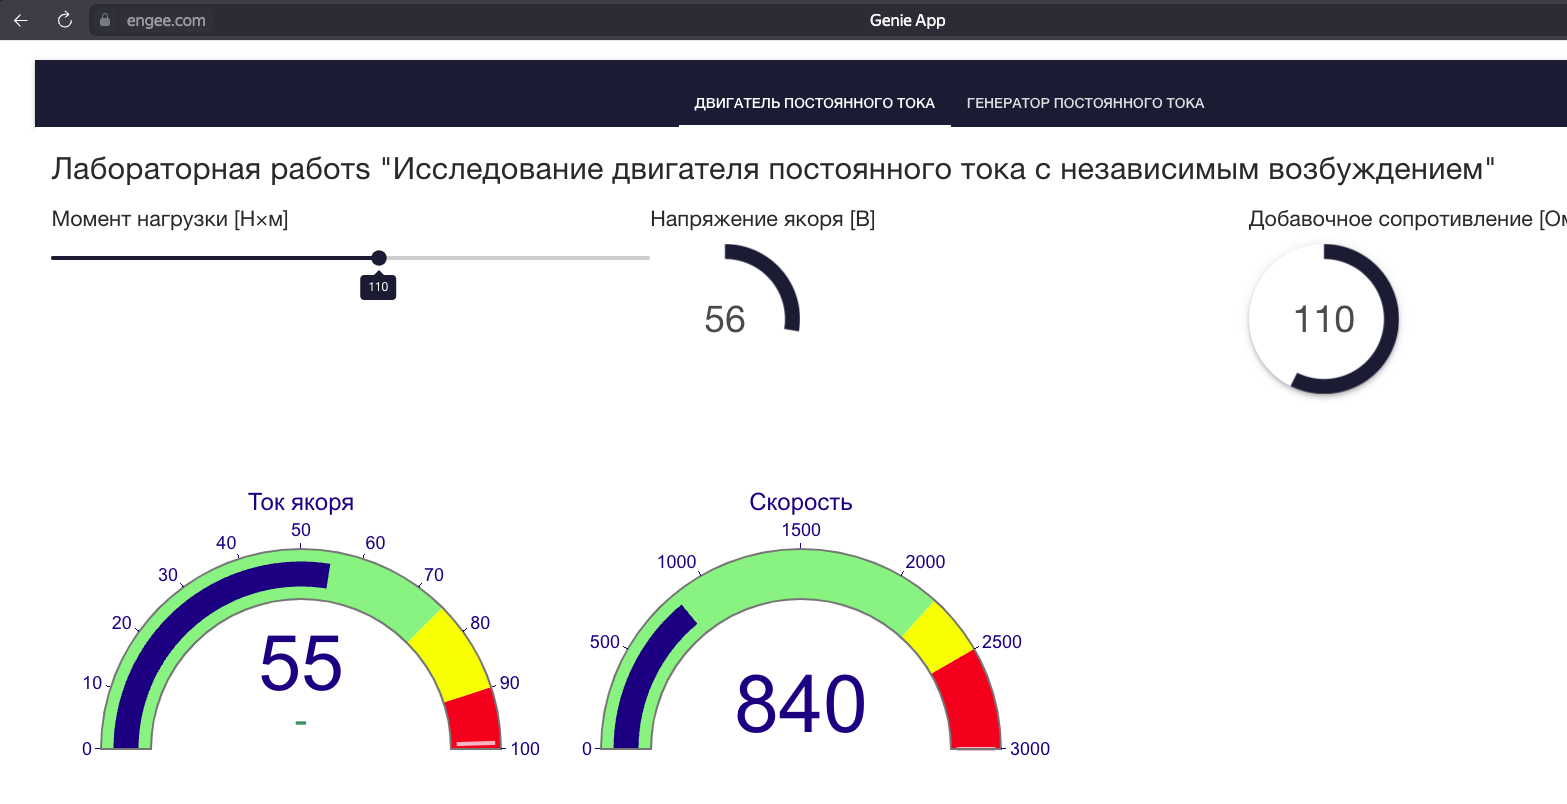Click the 840 value in Скорость gauge

coord(800,704)
